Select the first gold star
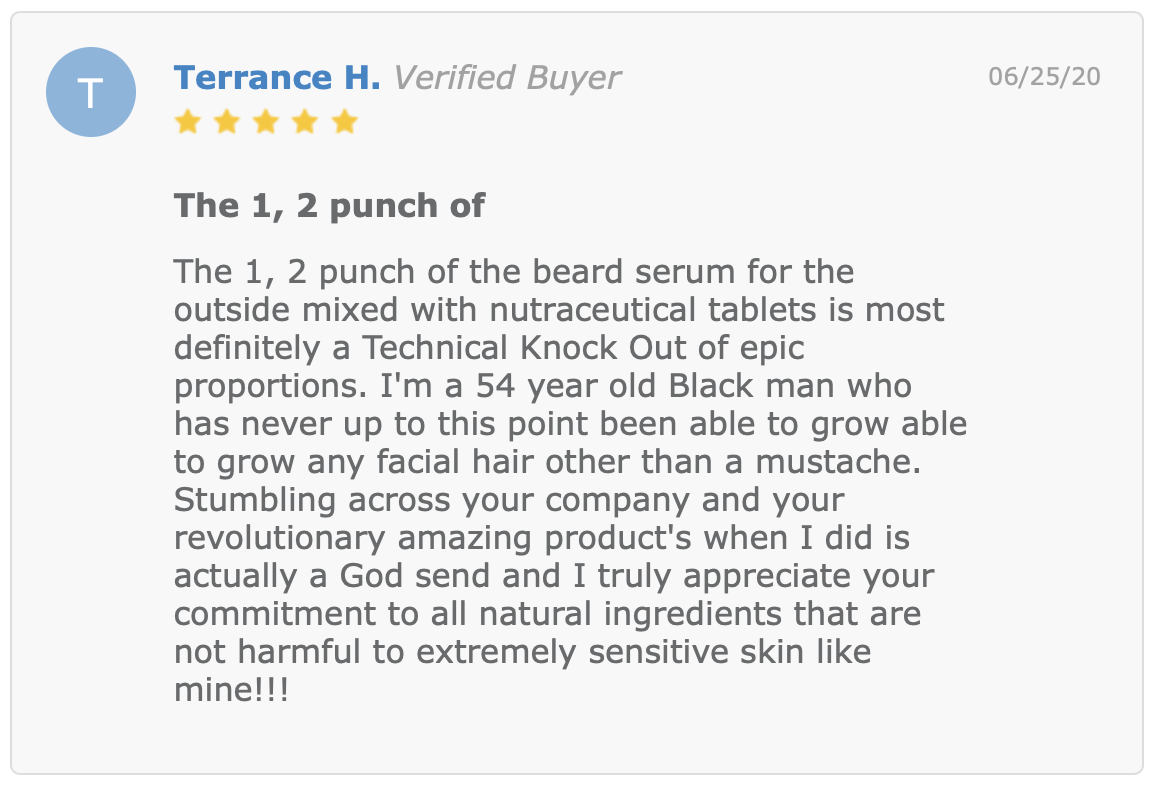This screenshot has width=1156, height=786. 188,122
